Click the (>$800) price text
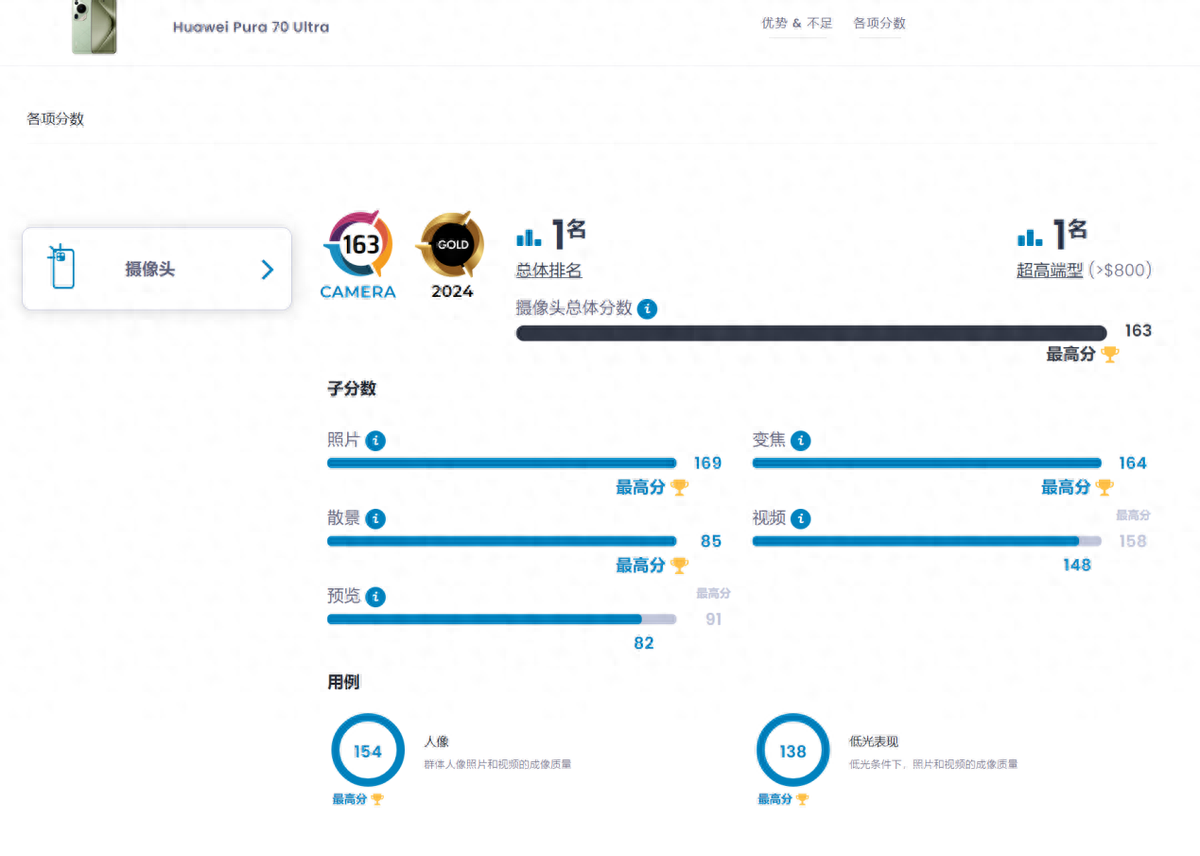 tap(1120, 270)
